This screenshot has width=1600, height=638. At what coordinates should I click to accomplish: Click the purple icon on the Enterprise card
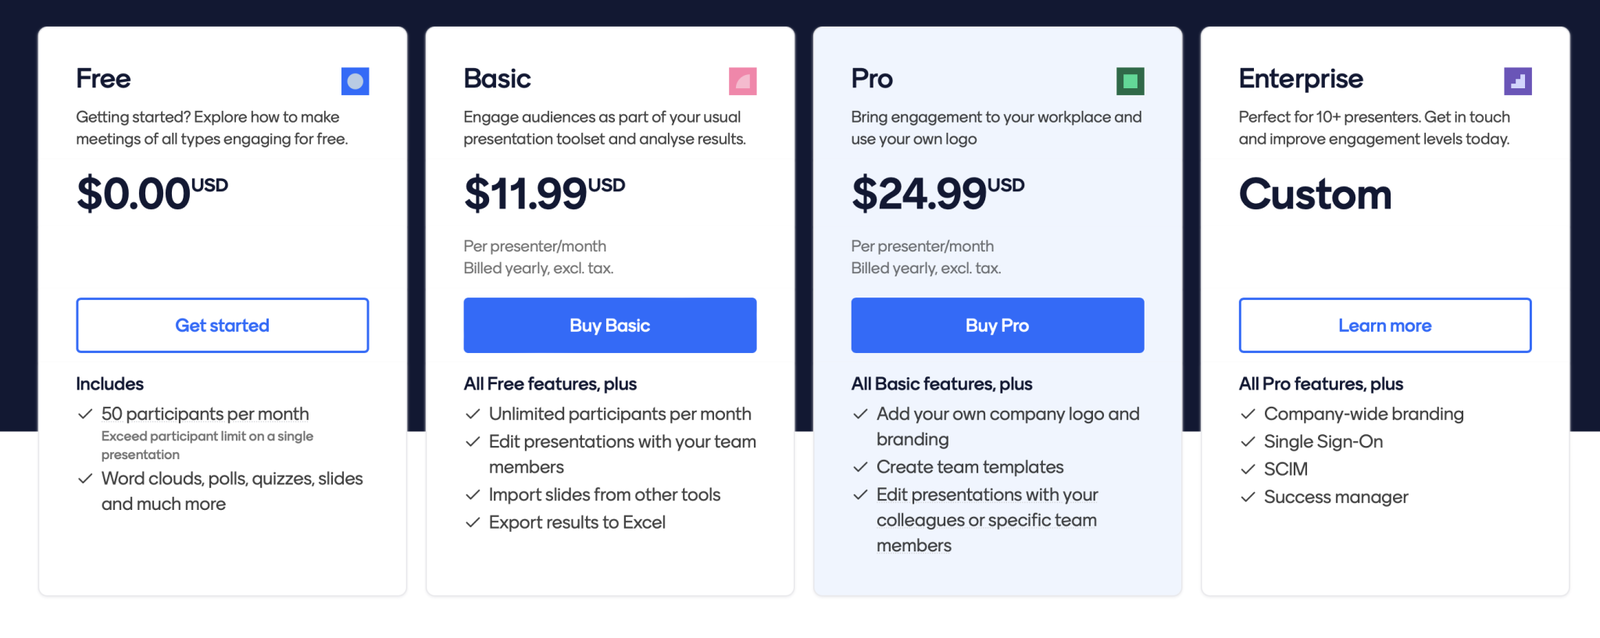pos(1518,81)
